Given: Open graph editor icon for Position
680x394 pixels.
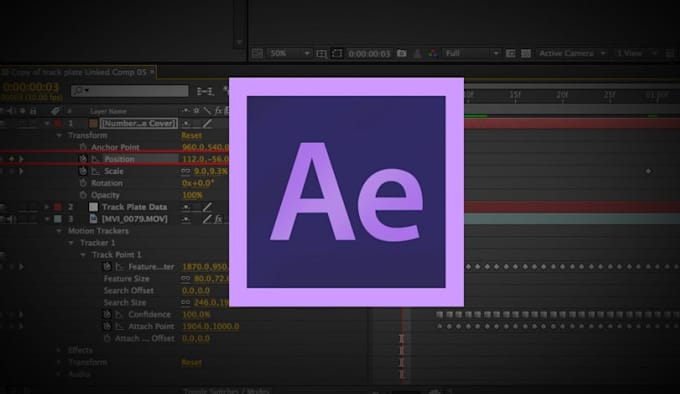Looking at the screenshot, I should coord(95,159).
